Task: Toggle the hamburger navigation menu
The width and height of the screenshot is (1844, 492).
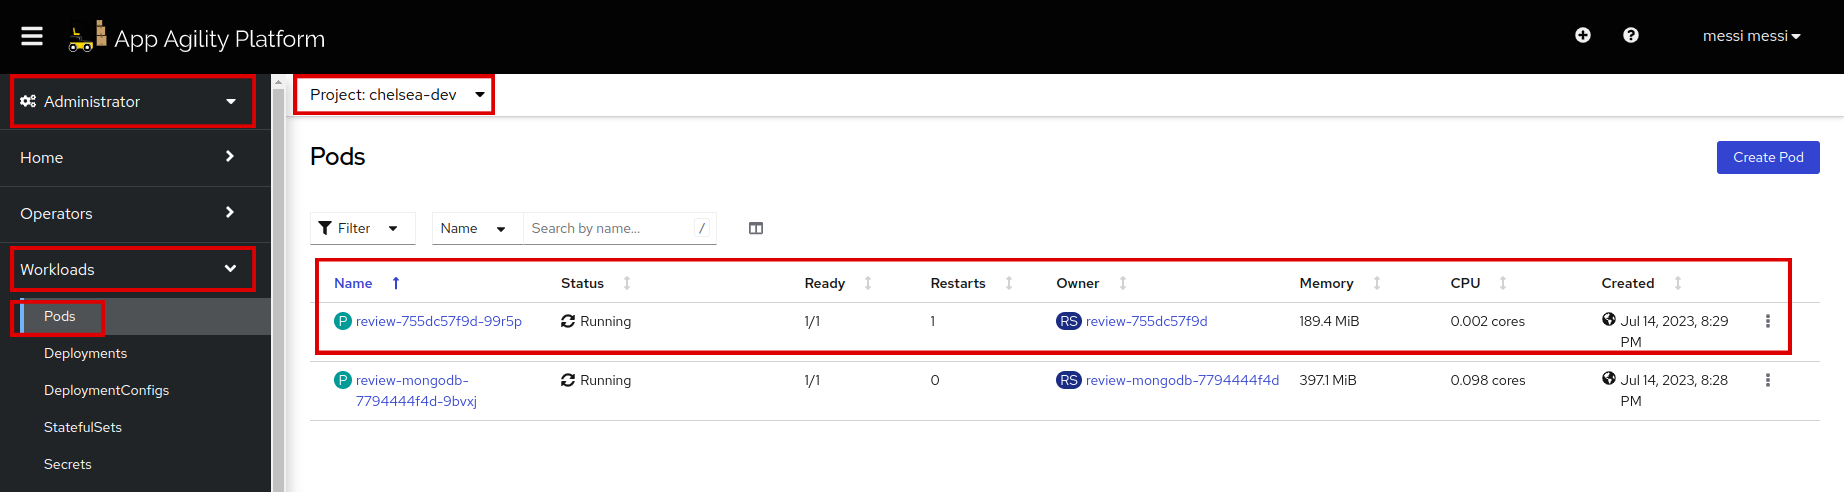Action: 32,36
